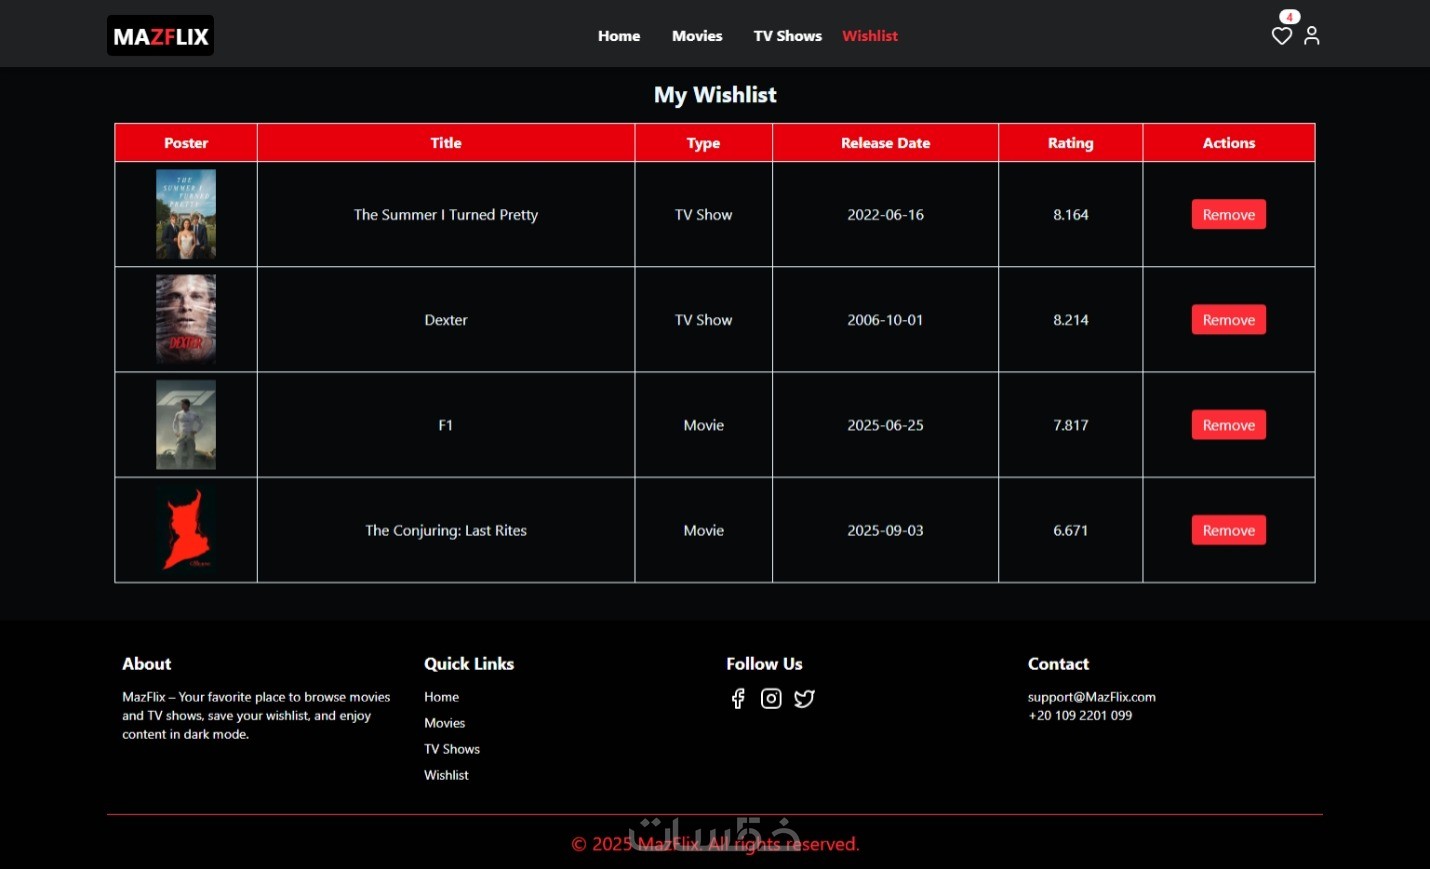Click the Rating column header
This screenshot has height=869, width=1430.
coord(1070,143)
